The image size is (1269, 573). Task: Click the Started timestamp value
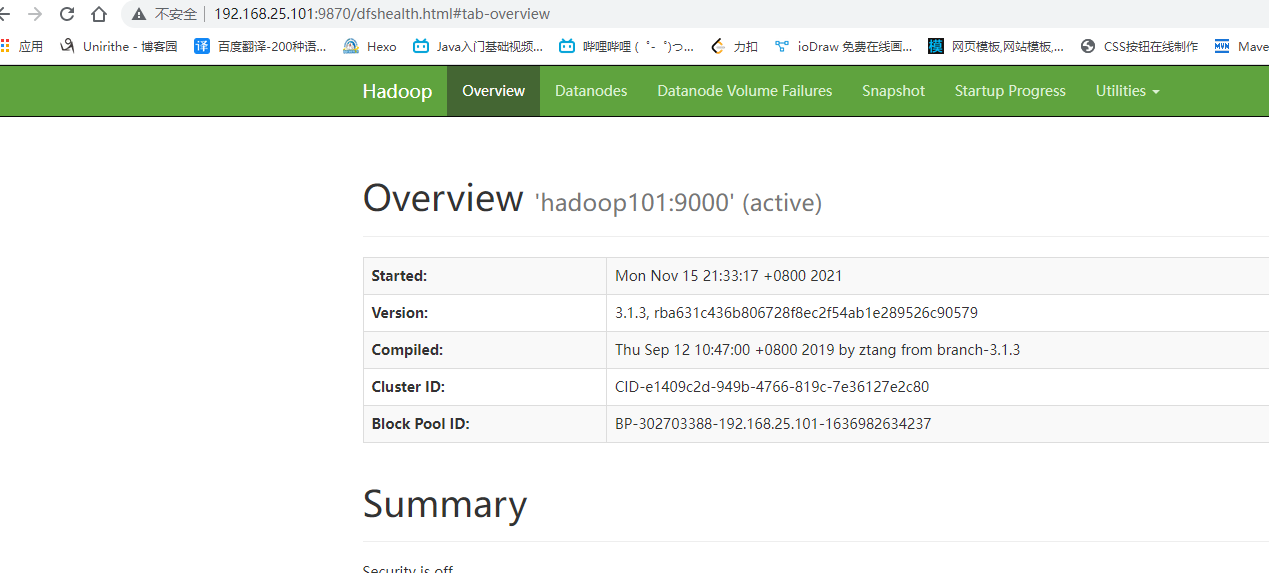729,276
